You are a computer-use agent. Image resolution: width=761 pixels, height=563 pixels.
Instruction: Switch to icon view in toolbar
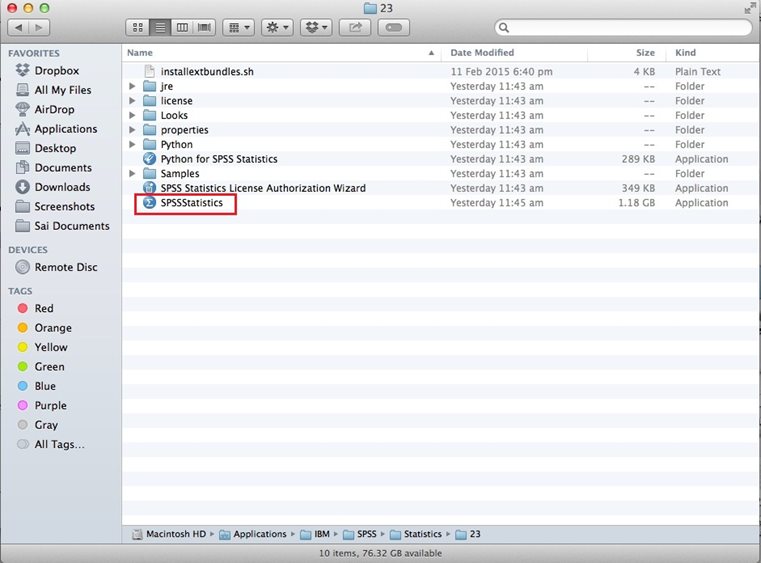(x=137, y=27)
